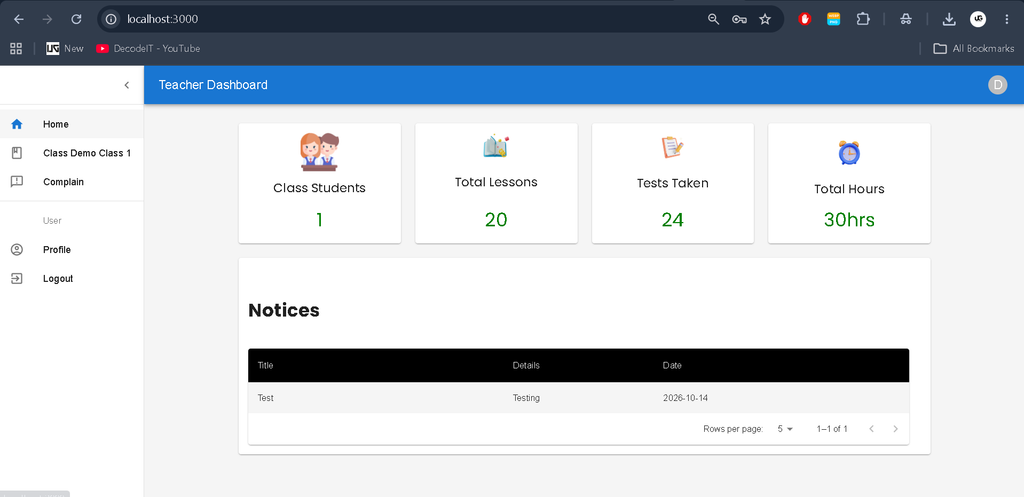The width and height of the screenshot is (1024, 497).
Task: Click the Title column header
Action: [266, 366]
